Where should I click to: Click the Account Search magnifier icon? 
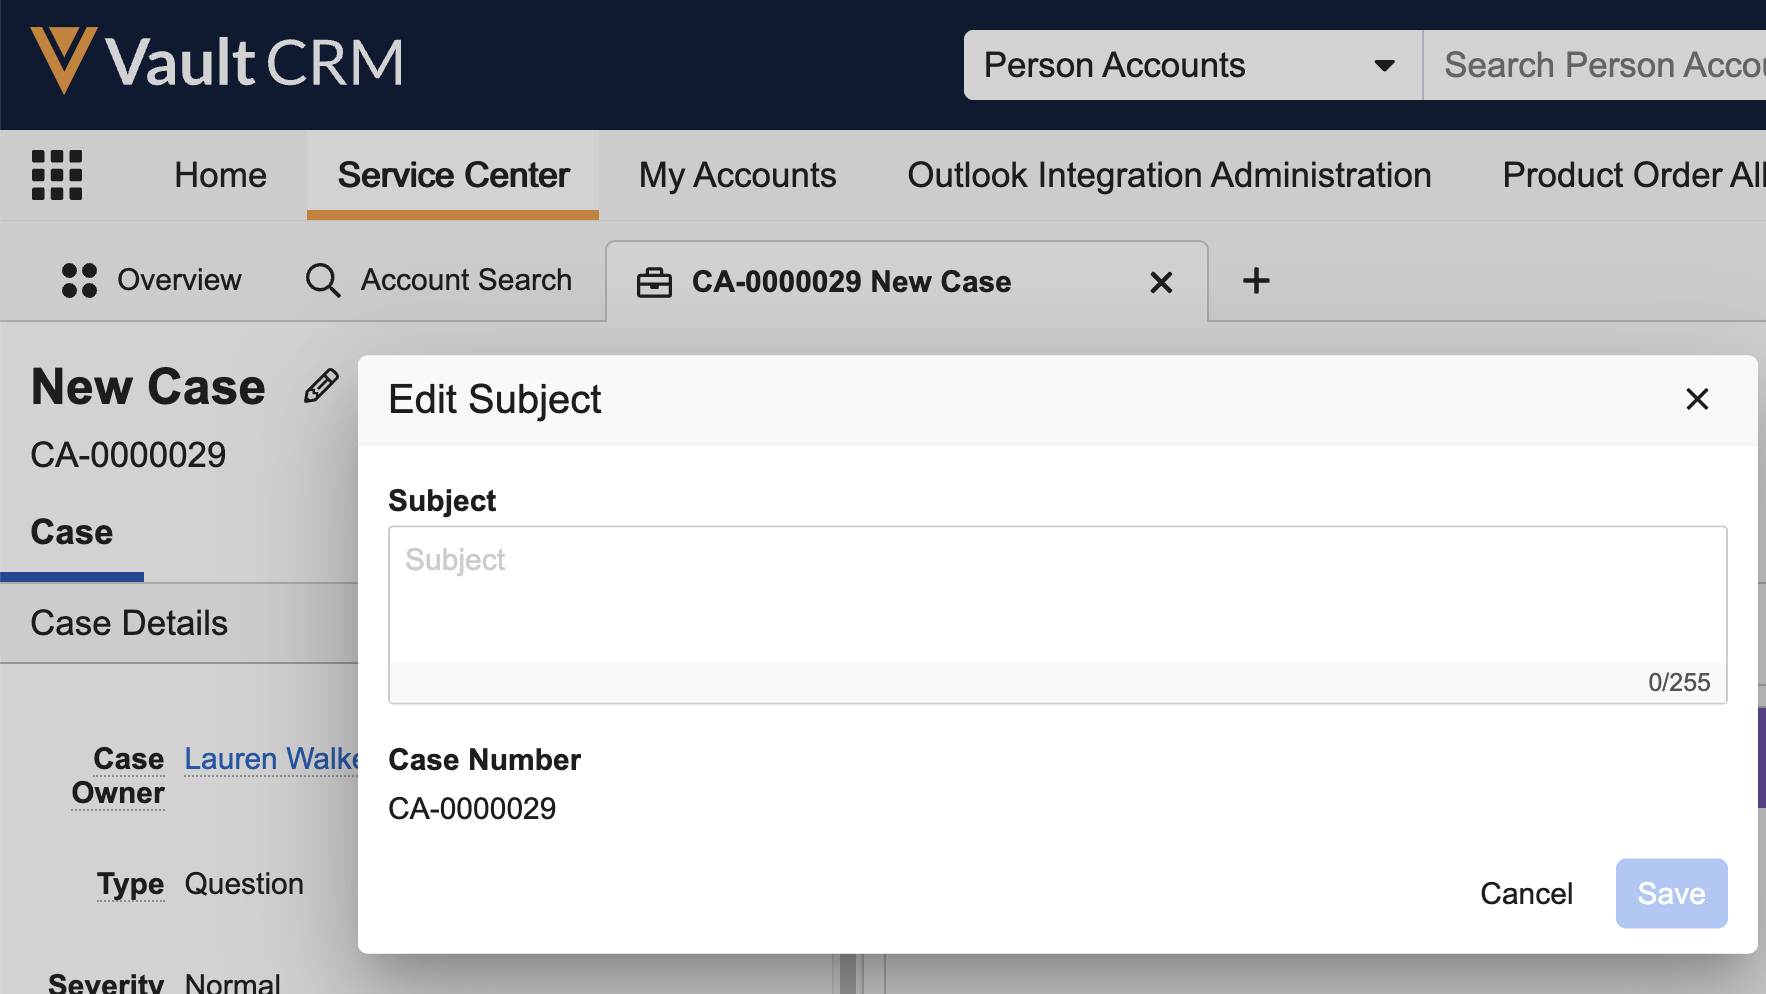[x=323, y=281]
